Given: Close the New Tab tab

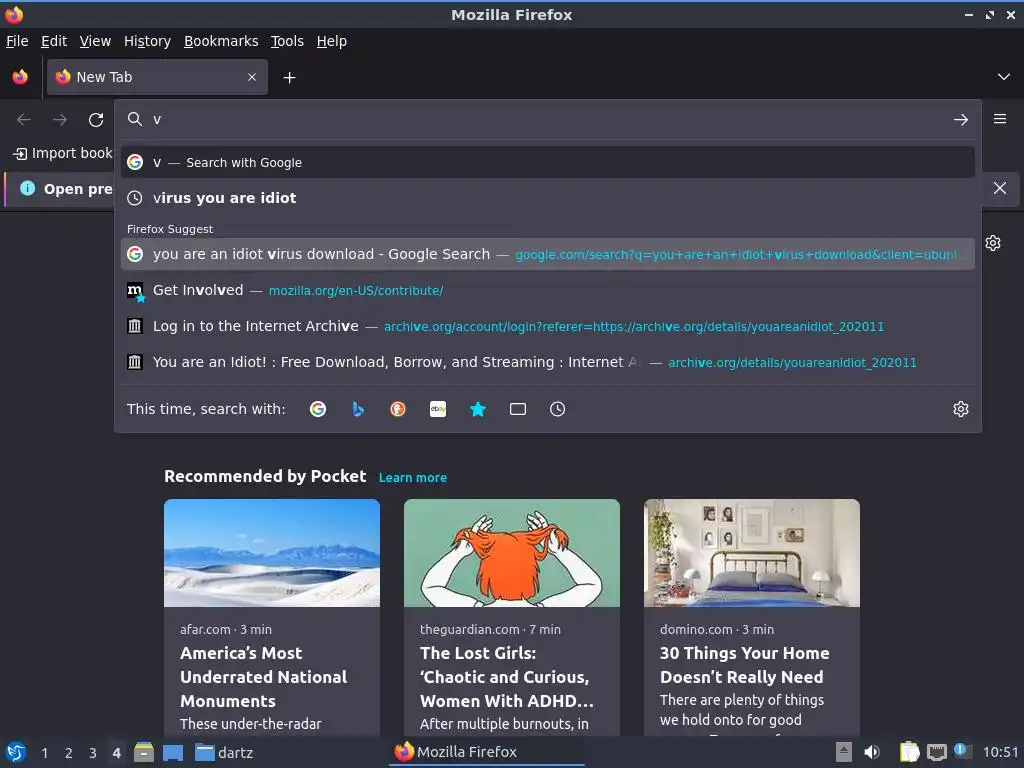Looking at the screenshot, I should click(252, 77).
